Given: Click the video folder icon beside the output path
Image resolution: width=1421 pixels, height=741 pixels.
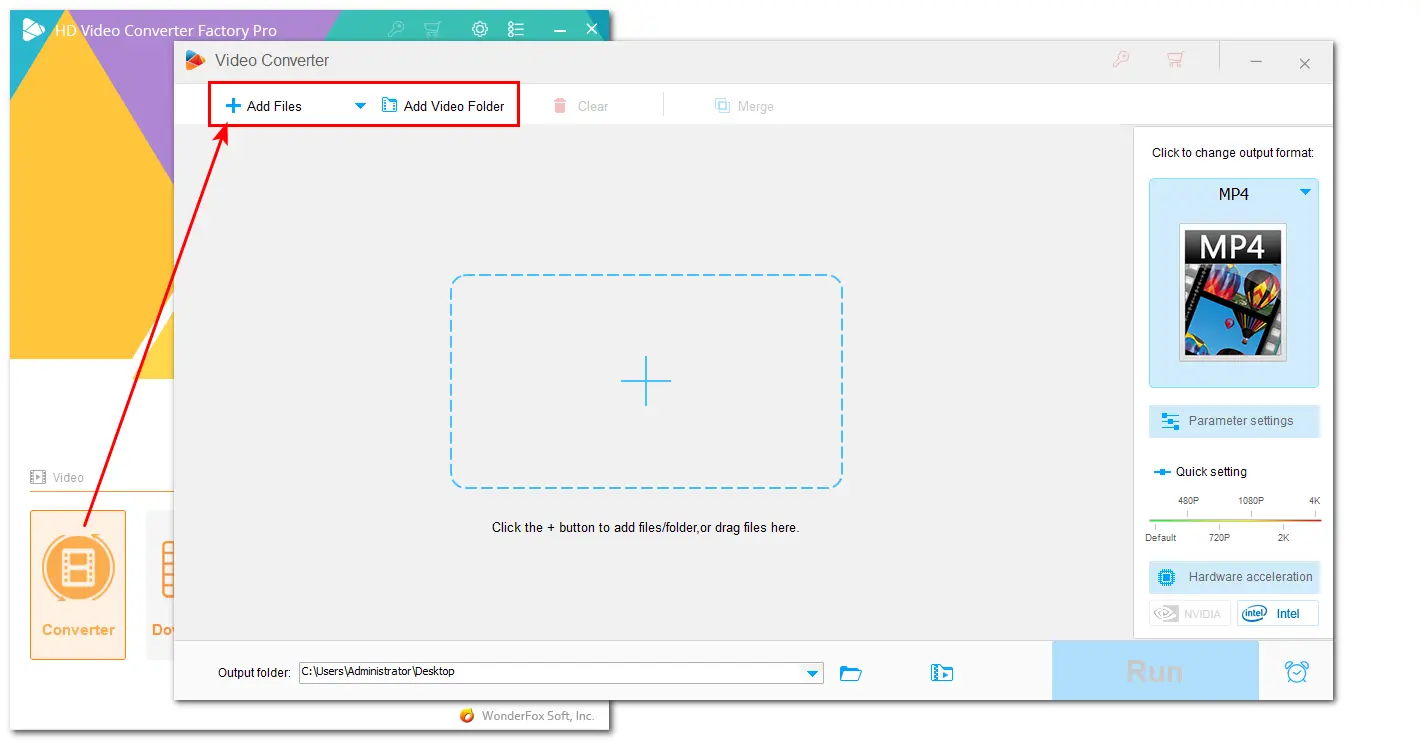Looking at the screenshot, I should (x=941, y=673).
